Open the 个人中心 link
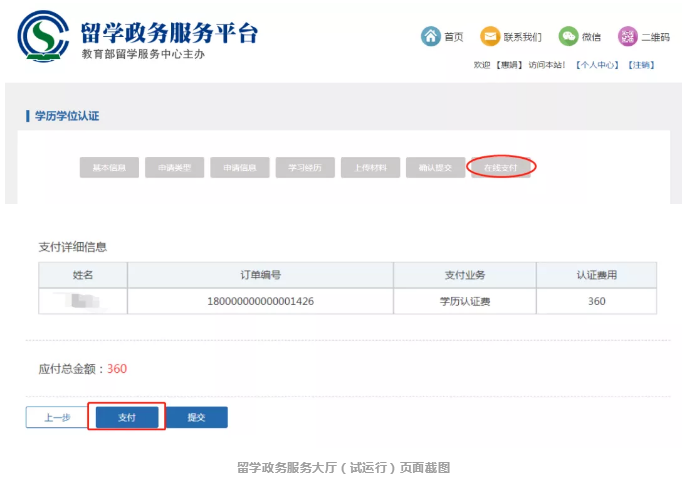This screenshot has height=493, width=688. pos(598,65)
